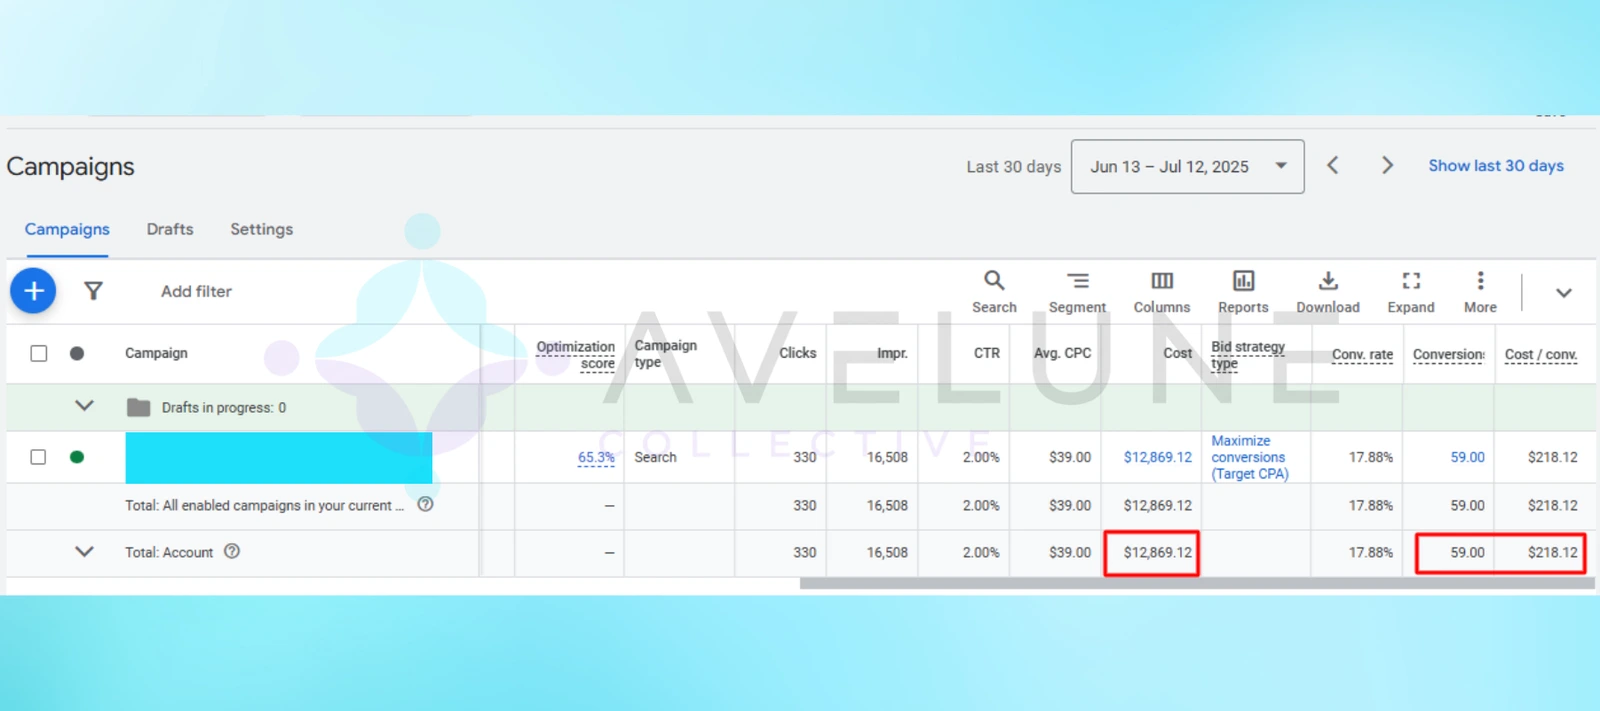Open the Segment tool
This screenshot has height=711, width=1600.
1077,292
